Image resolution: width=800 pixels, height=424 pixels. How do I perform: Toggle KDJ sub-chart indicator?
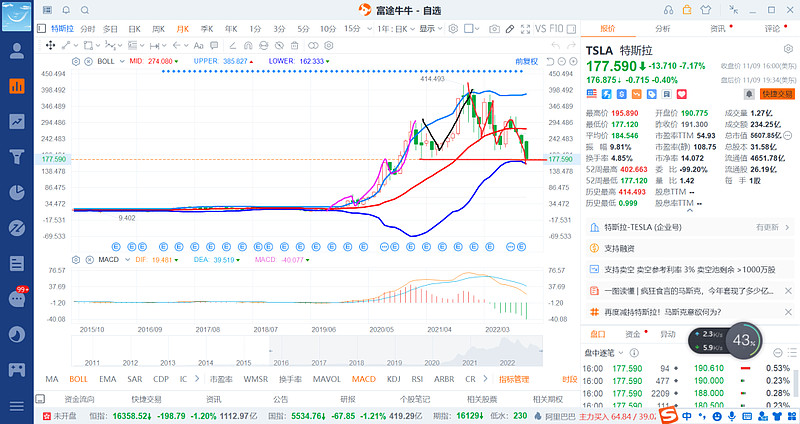(393, 379)
